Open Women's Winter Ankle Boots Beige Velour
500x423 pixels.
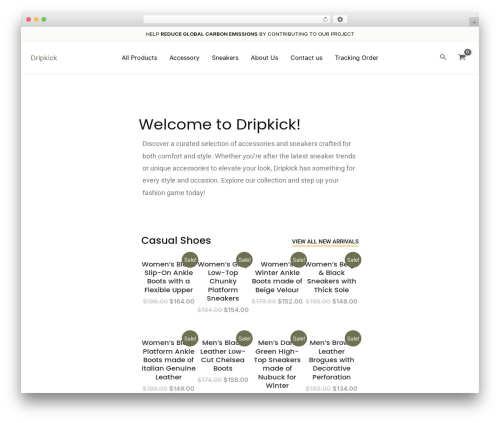277,277
